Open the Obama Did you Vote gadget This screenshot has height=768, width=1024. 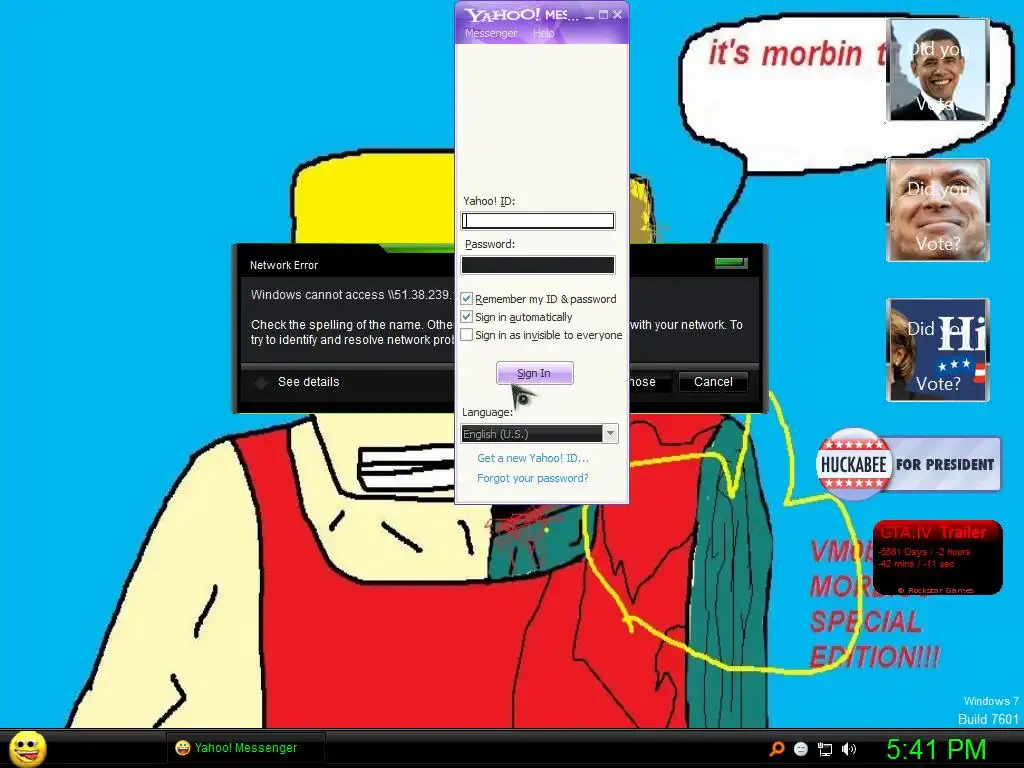pyautogui.click(x=938, y=70)
